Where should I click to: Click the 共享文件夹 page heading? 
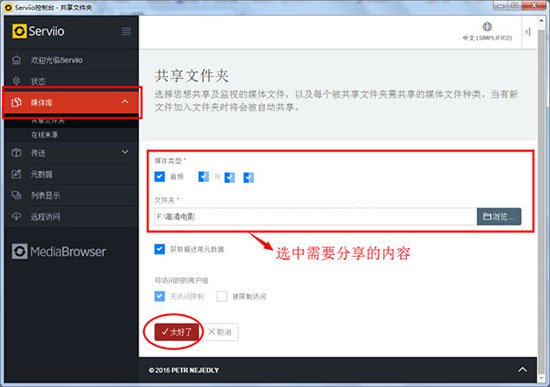click(x=192, y=76)
